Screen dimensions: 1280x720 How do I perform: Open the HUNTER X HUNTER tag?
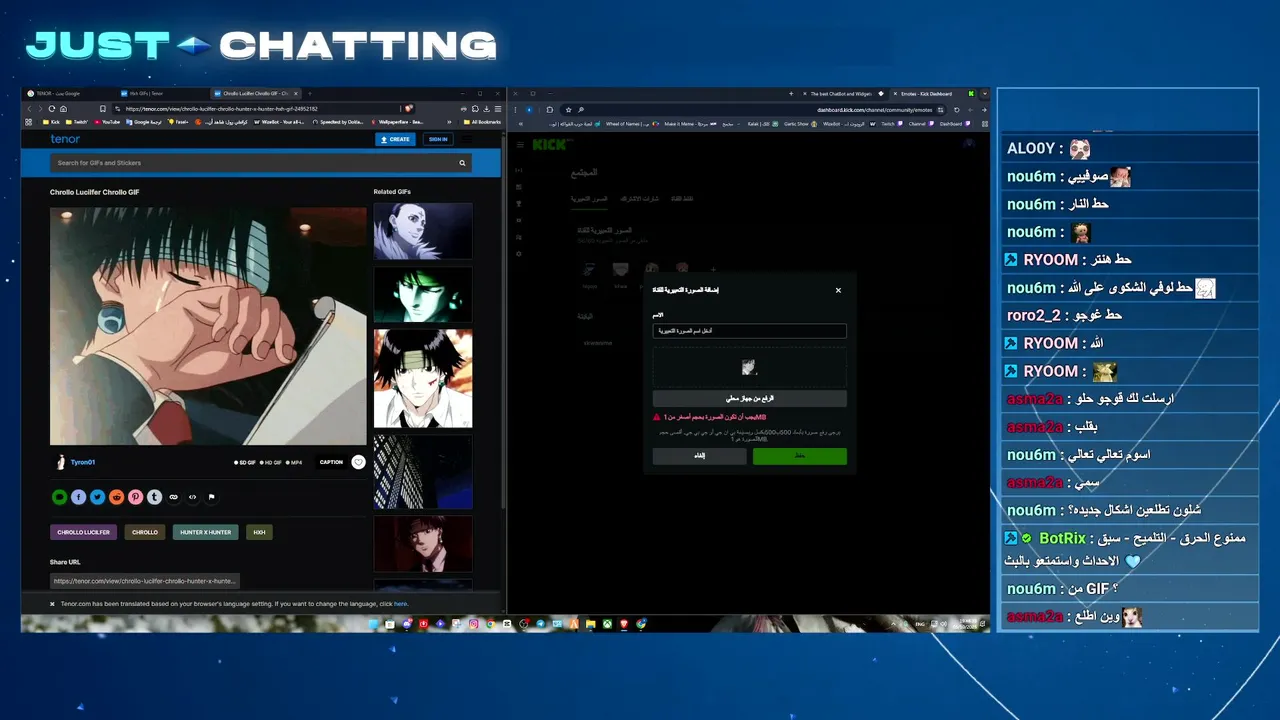[205, 532]
